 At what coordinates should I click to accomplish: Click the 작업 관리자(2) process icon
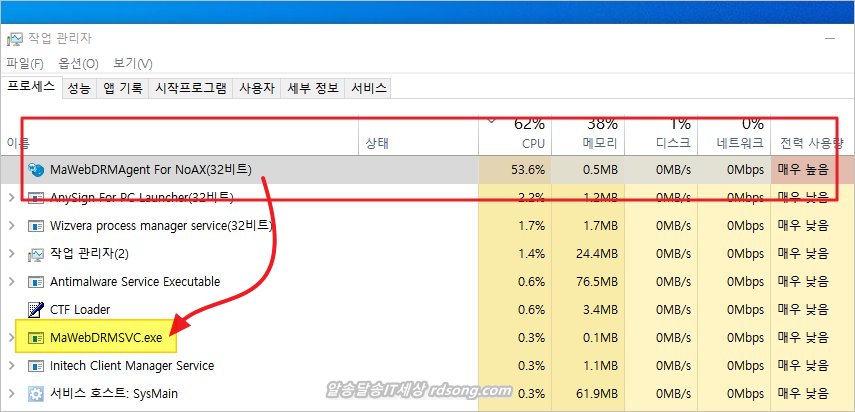36,253
